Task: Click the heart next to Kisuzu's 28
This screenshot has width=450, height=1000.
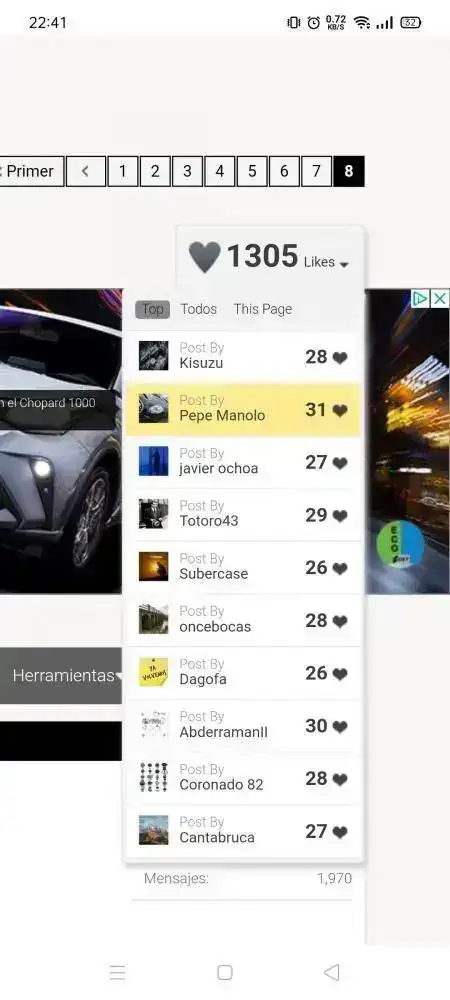Action: [x=340, y=358]
